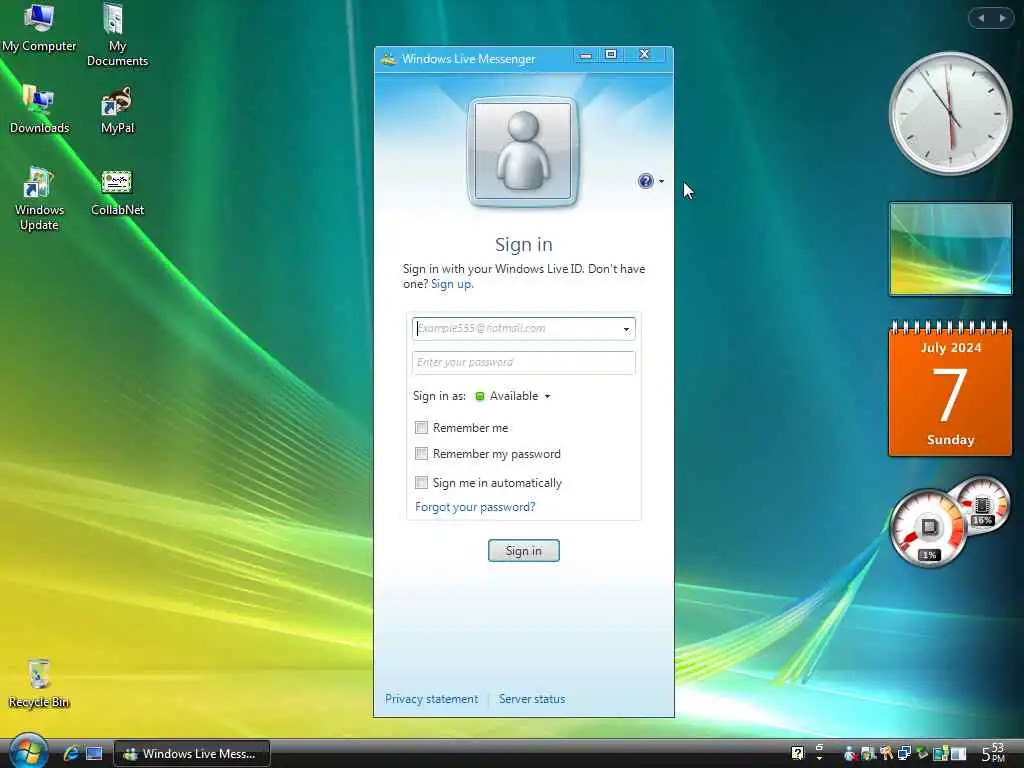Click the slideshow picture gadget
This screenshot has height=768, width=1024.
(x=951, y=249)
